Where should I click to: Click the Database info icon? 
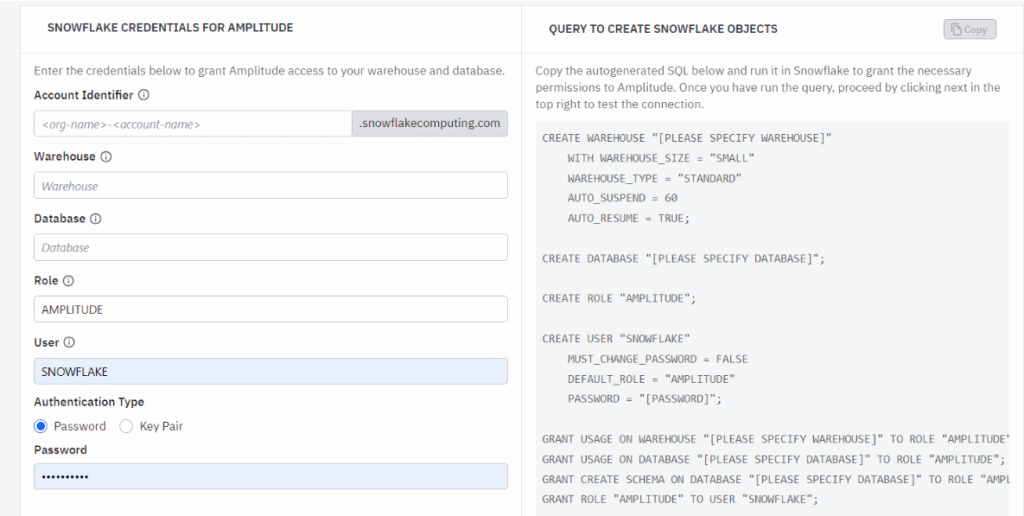tap(96, 219)
